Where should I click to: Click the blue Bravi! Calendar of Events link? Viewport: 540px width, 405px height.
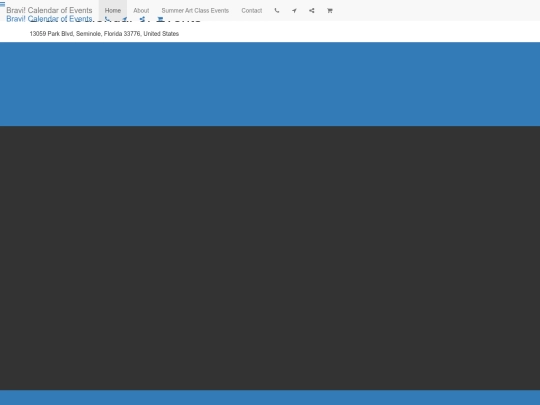(49, 19)
